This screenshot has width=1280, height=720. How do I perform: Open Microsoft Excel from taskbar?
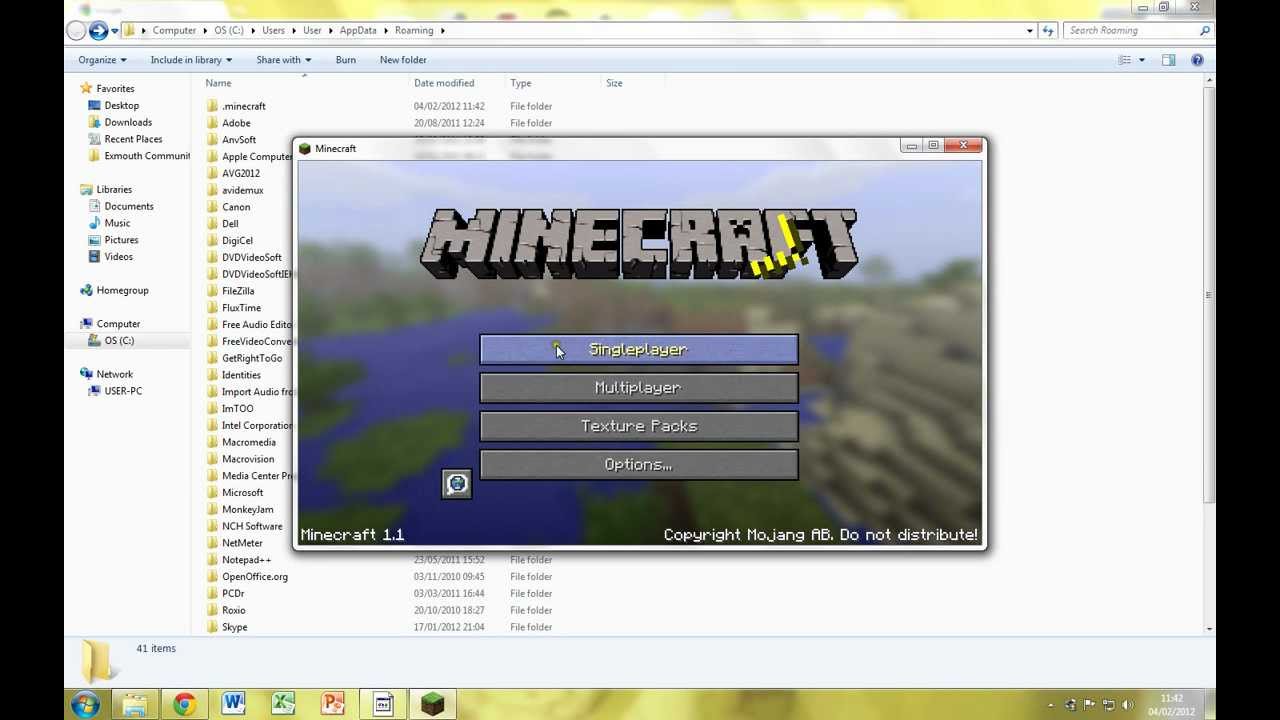pyautogui.click(x=283, y=705)
